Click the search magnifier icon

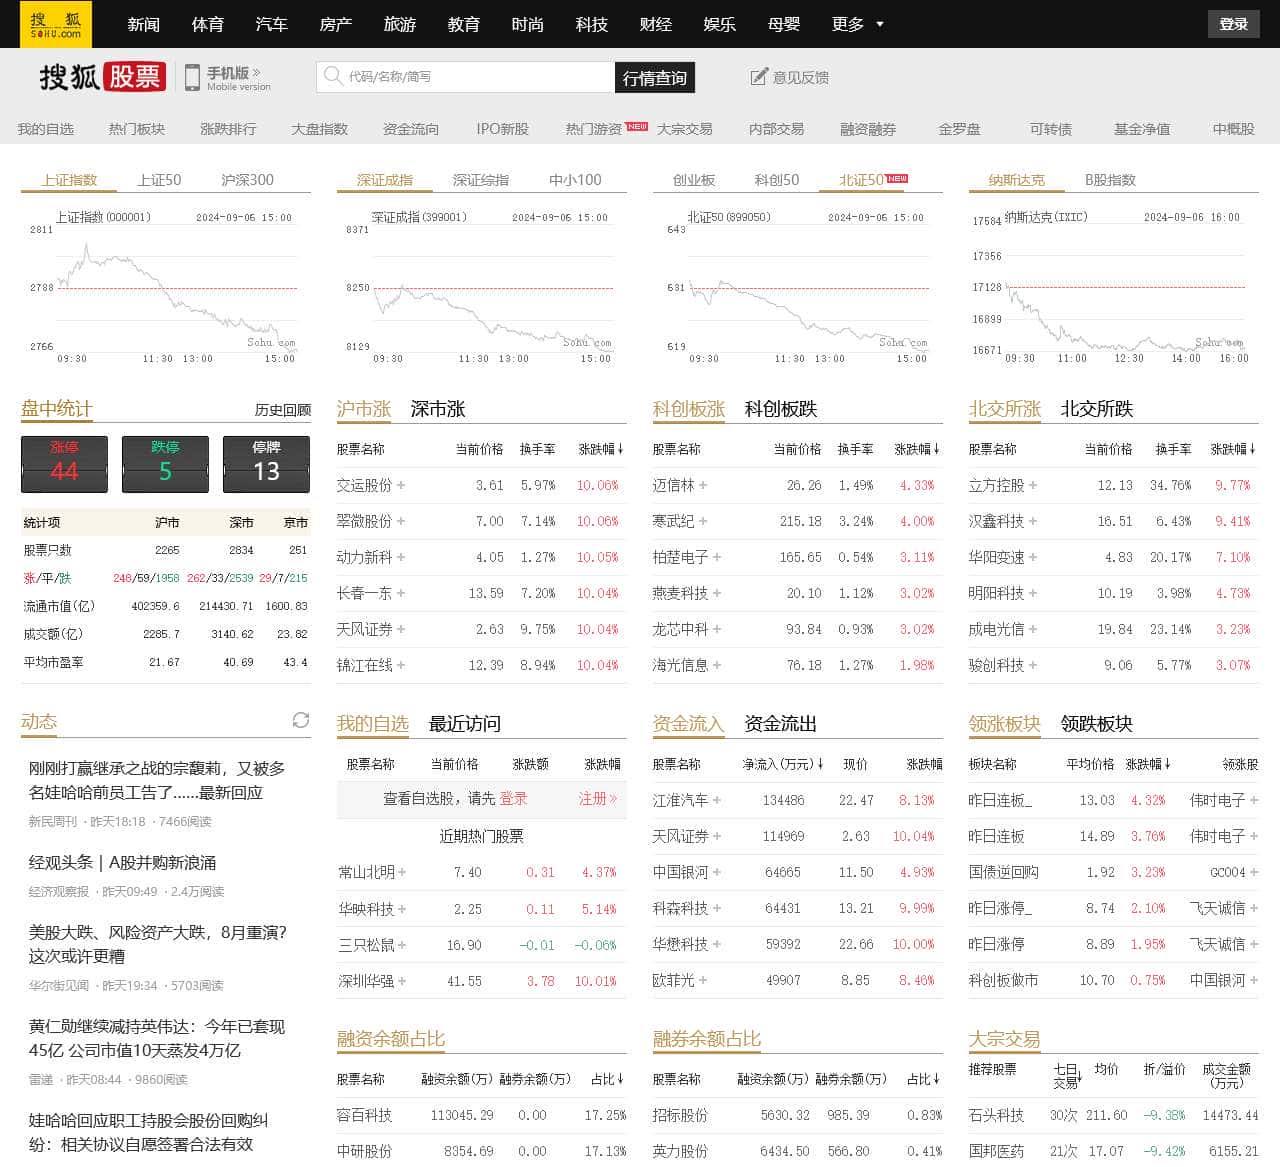tap(331, 76)
